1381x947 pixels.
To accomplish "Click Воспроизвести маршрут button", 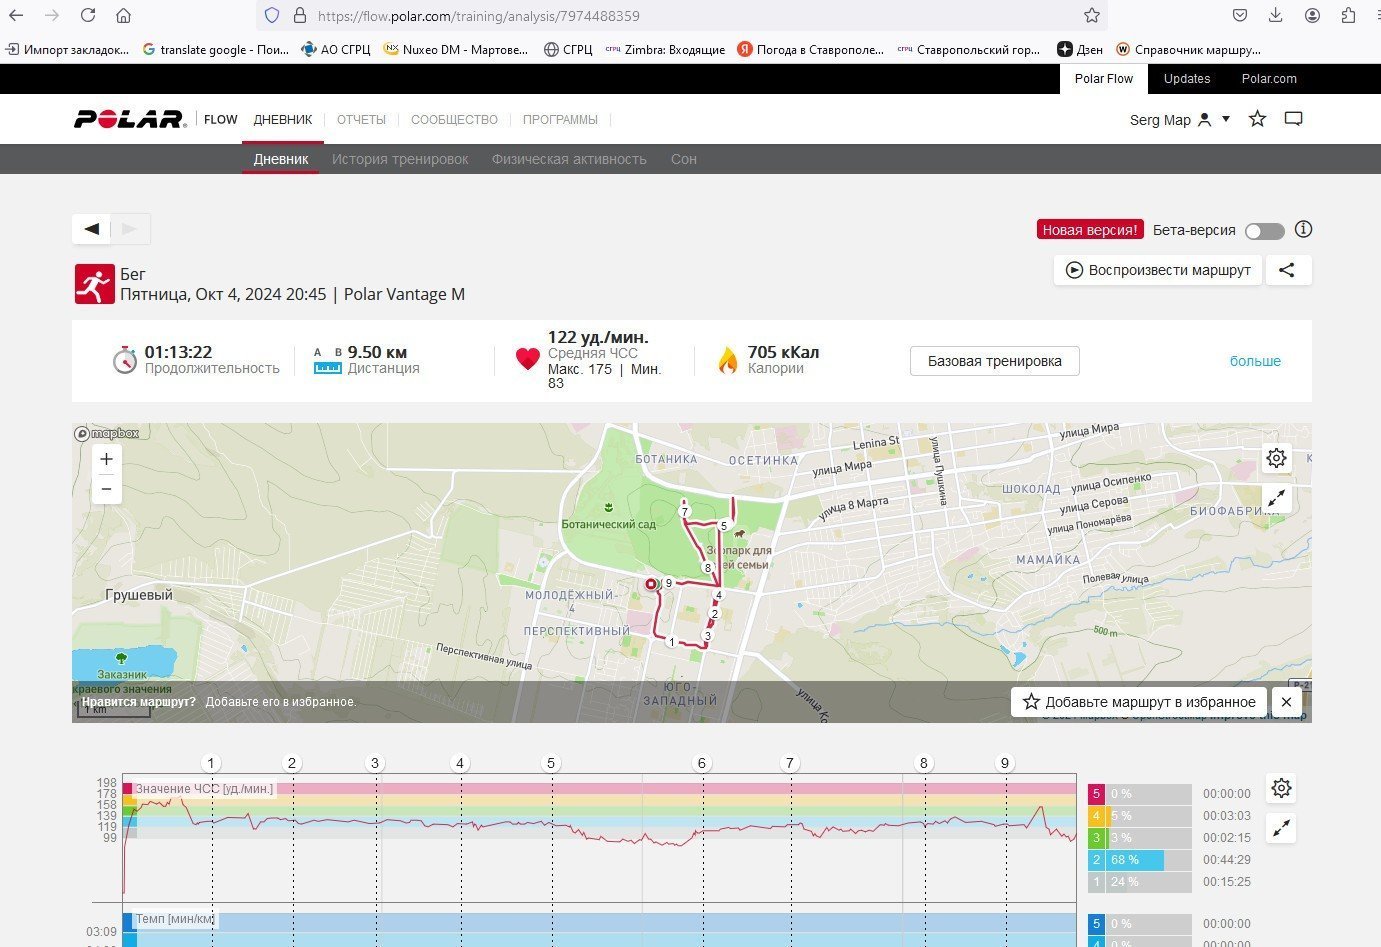I will coord(1158,270).
